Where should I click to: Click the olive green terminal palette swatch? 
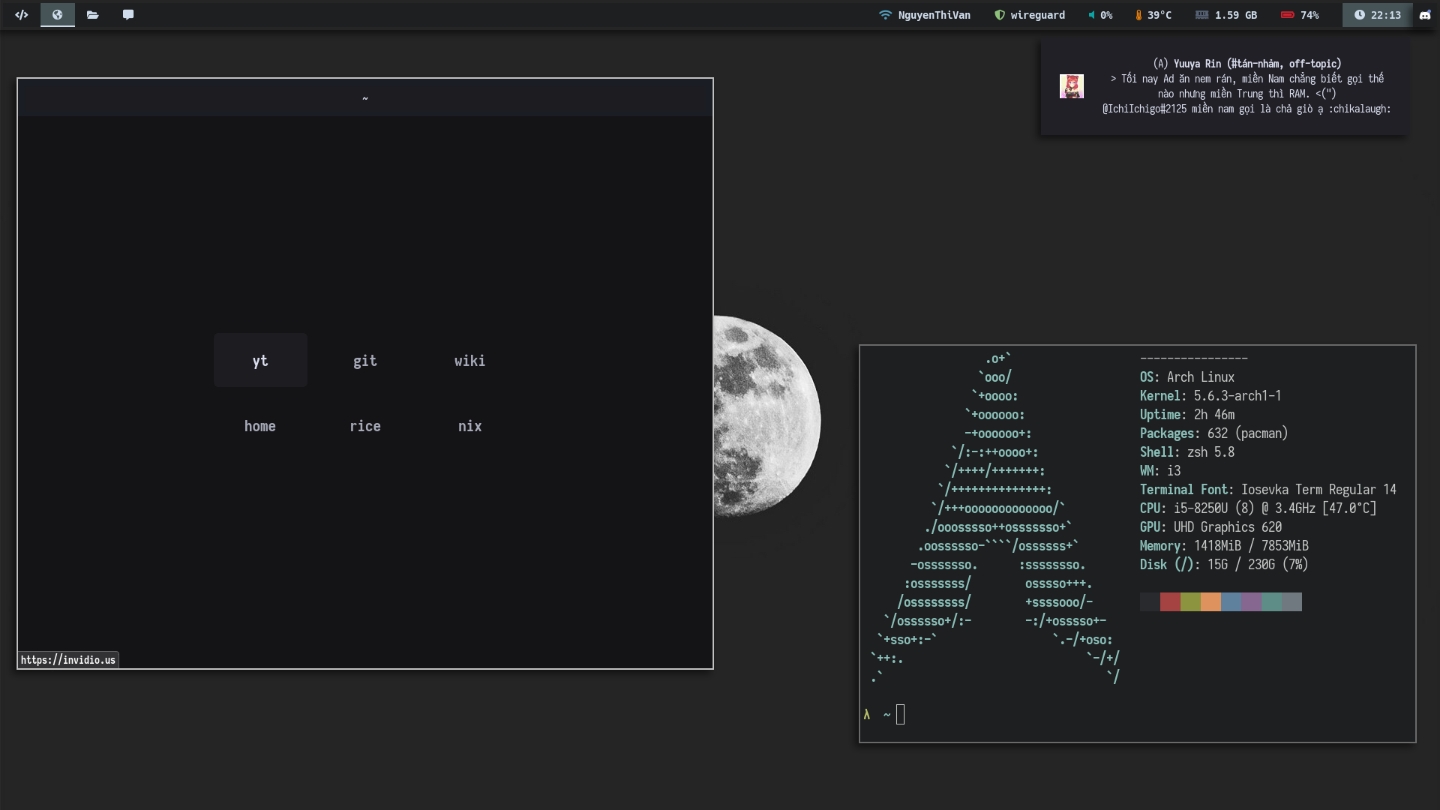[1190, 601]
